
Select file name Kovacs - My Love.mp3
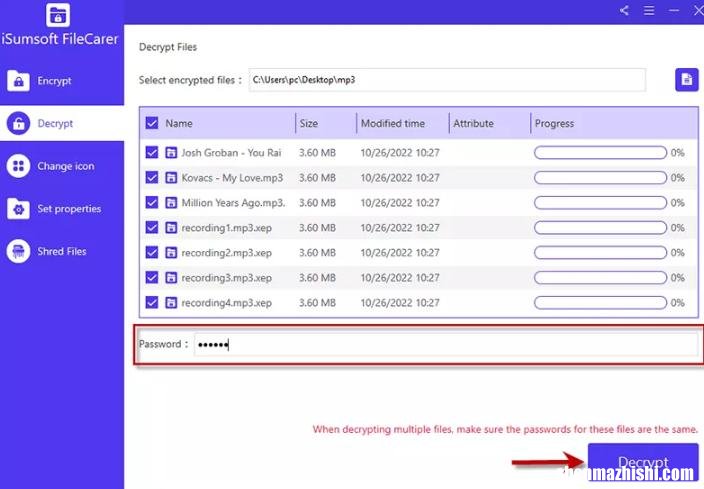point(232,178)
